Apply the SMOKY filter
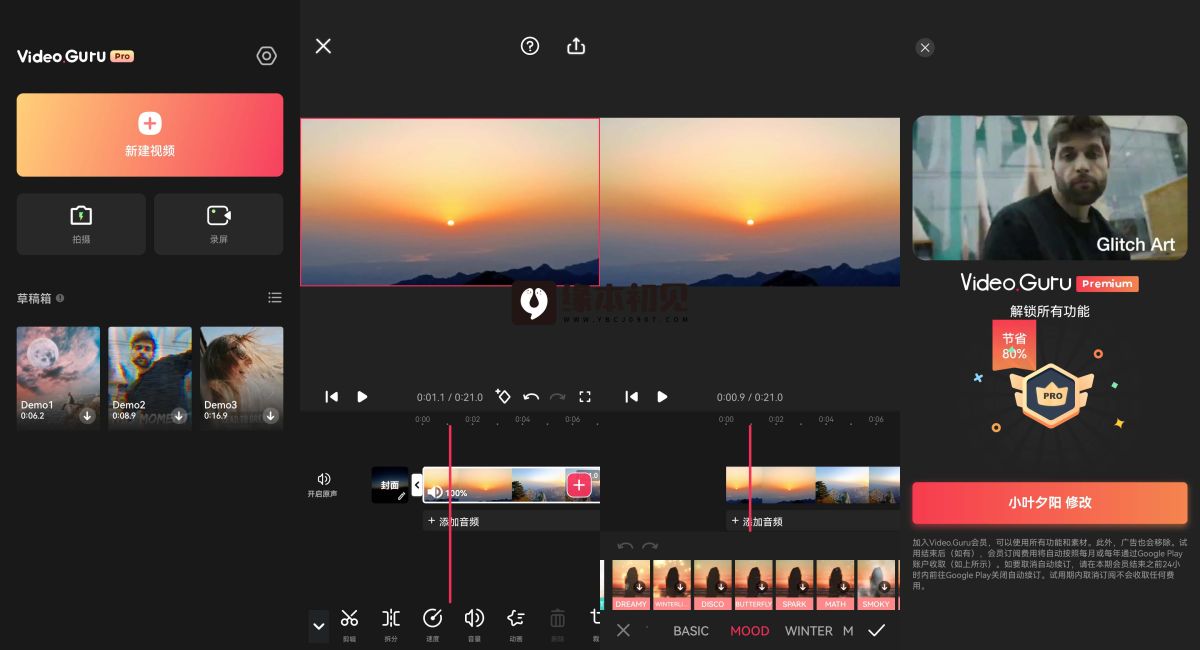 [x=876, y=584]
